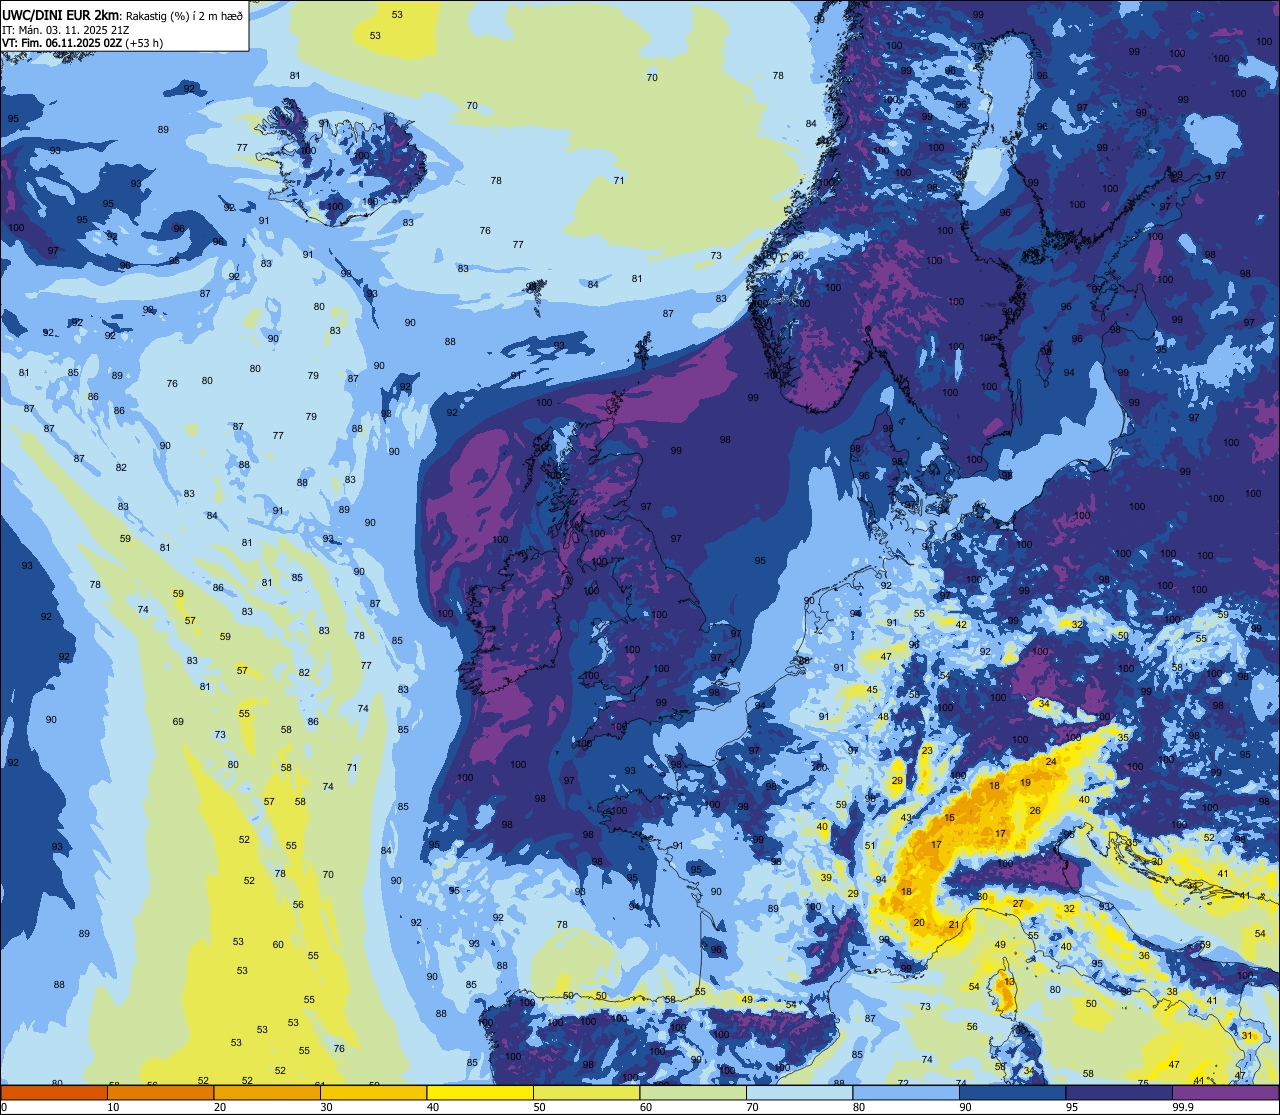Select the 70–80 lightest blue legend band
Screen dimensions: 1280x1115
tap(799, 1092)
